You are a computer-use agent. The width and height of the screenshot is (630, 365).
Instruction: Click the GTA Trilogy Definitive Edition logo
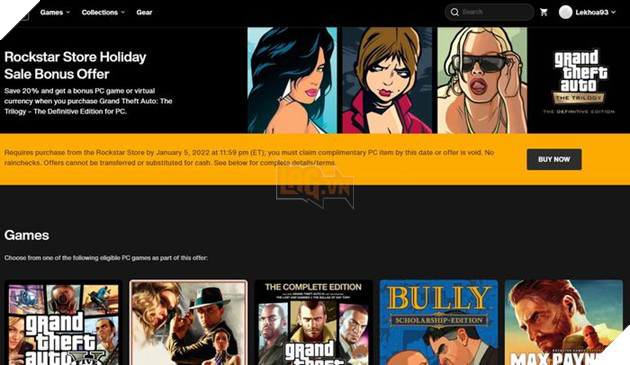[579, 82]
